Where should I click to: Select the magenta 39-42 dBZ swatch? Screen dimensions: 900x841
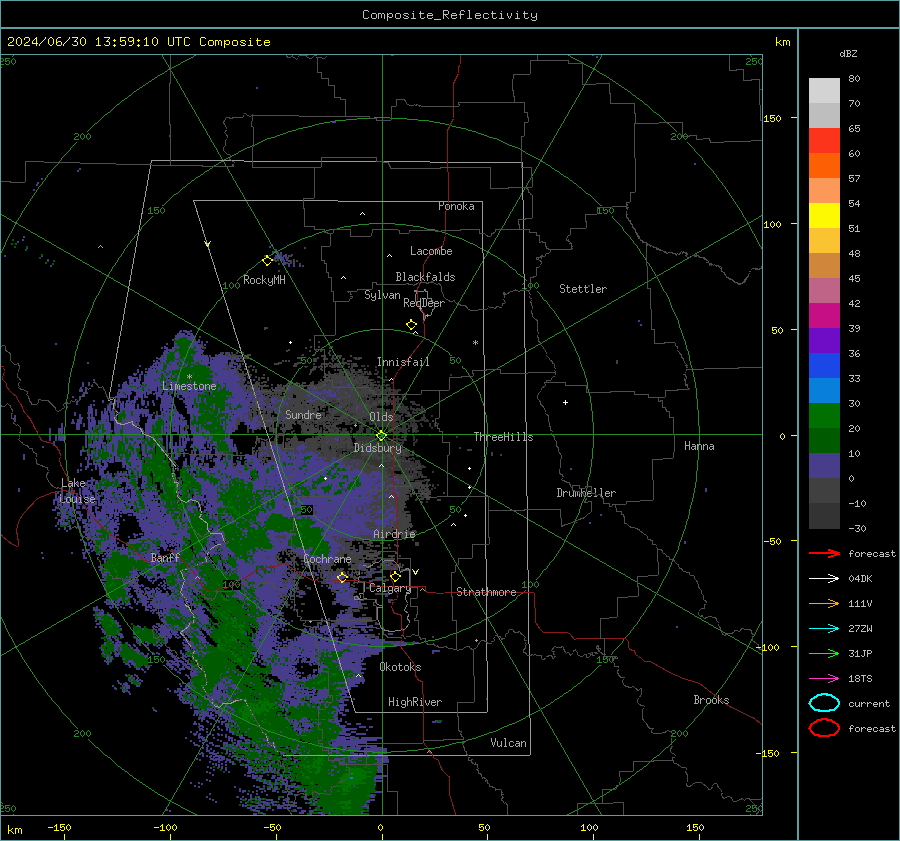click(x=824, y=315)
